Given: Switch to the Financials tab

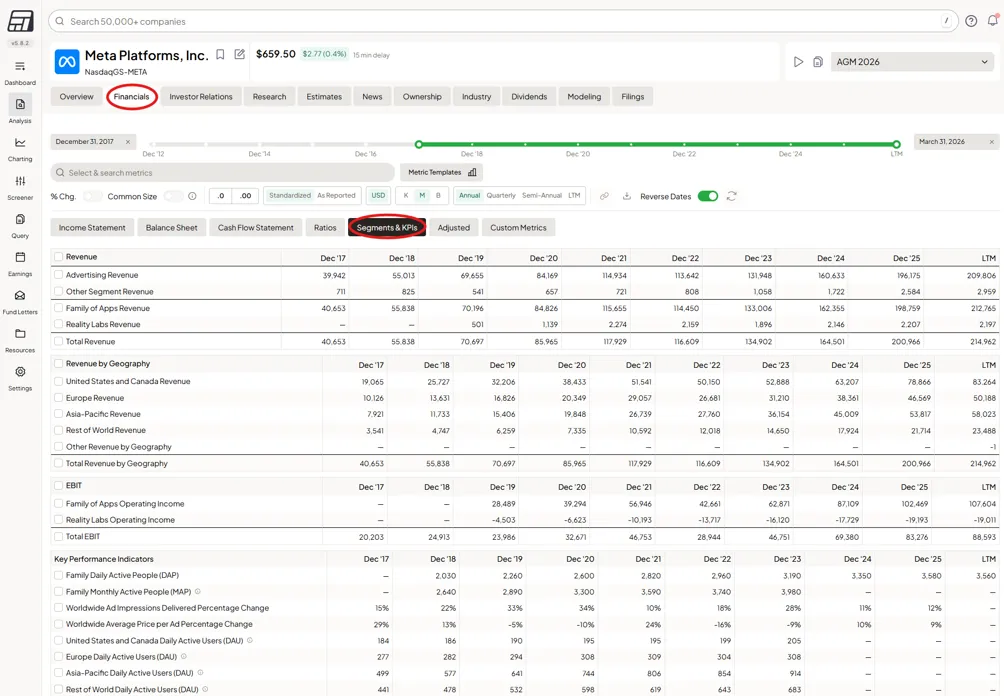Looking at the screenshot, I should tap(131, 97).
